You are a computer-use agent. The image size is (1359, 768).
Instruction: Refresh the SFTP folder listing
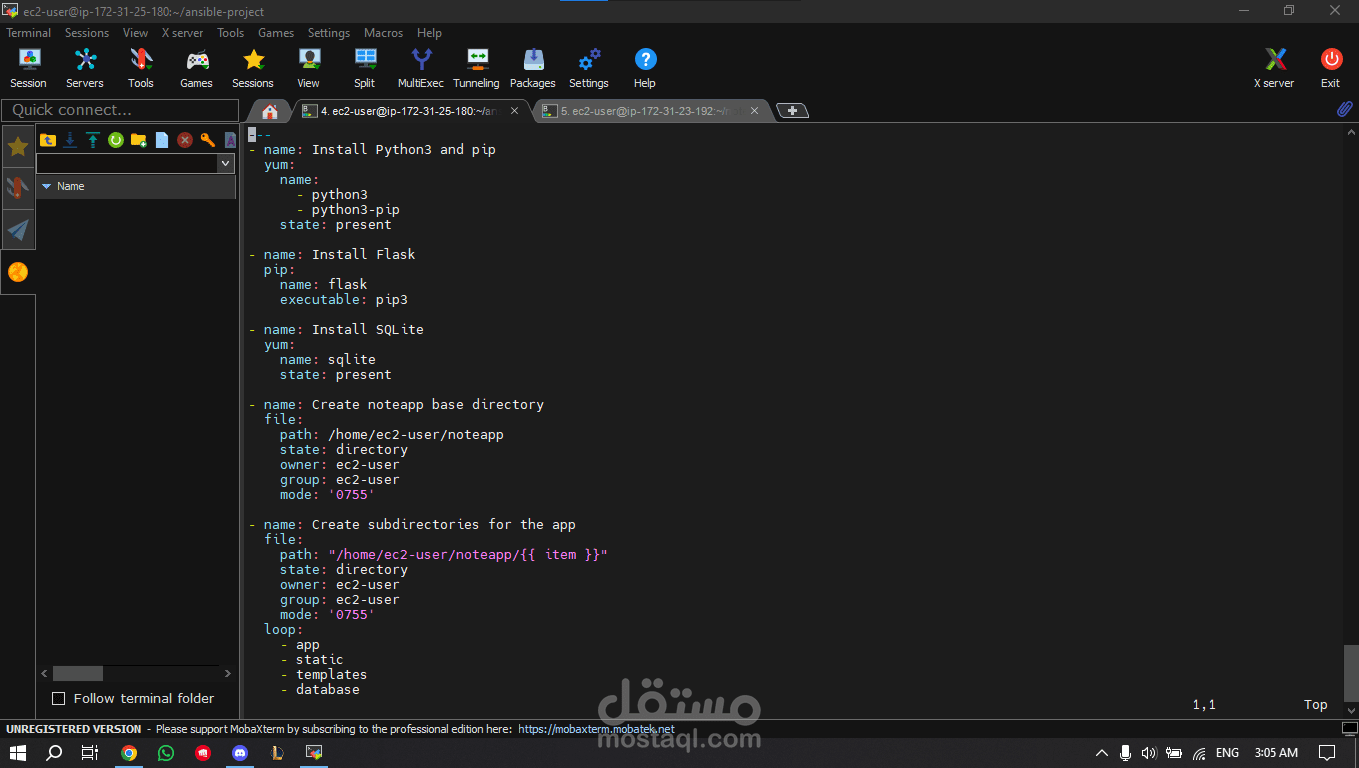[116, 140]
